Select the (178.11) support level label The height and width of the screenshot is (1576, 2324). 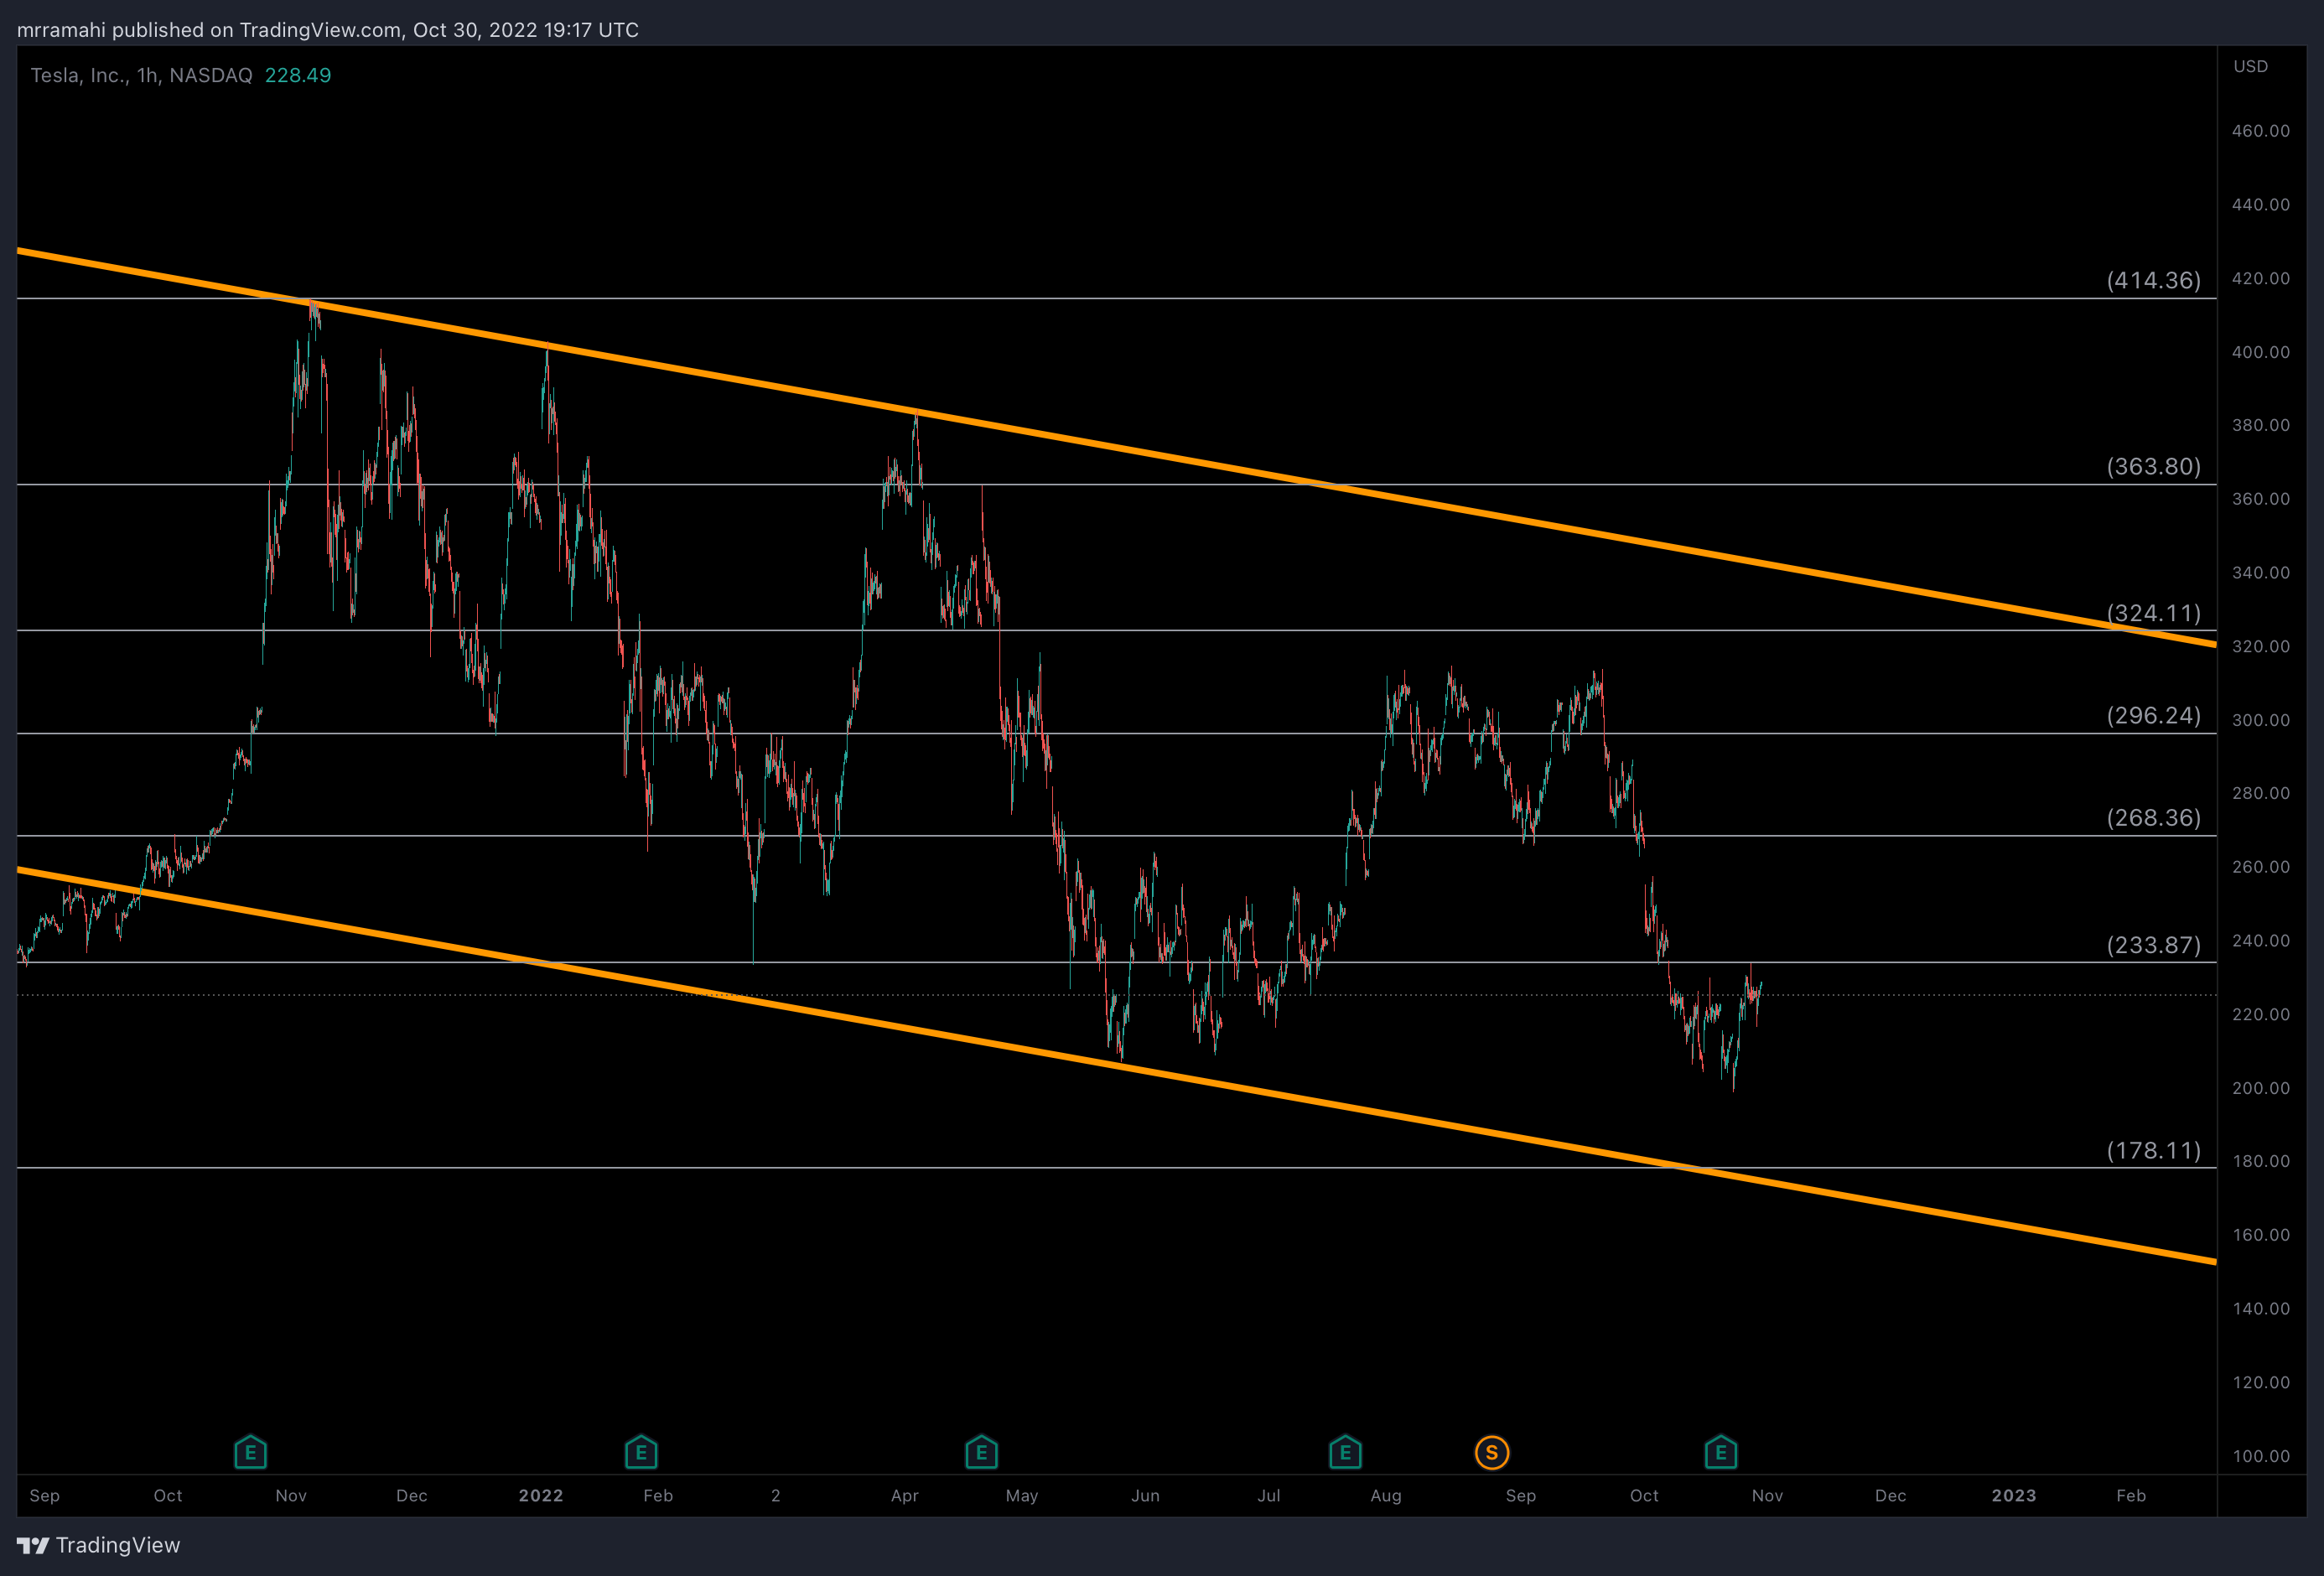click(x=2153, y=1150)
